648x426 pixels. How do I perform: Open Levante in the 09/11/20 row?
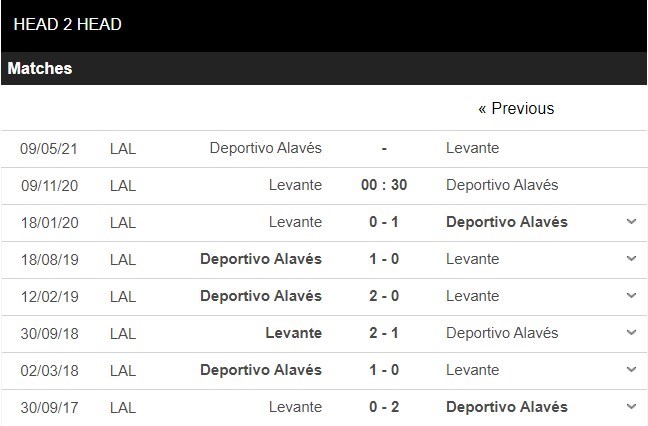click(x=295, y=185)
